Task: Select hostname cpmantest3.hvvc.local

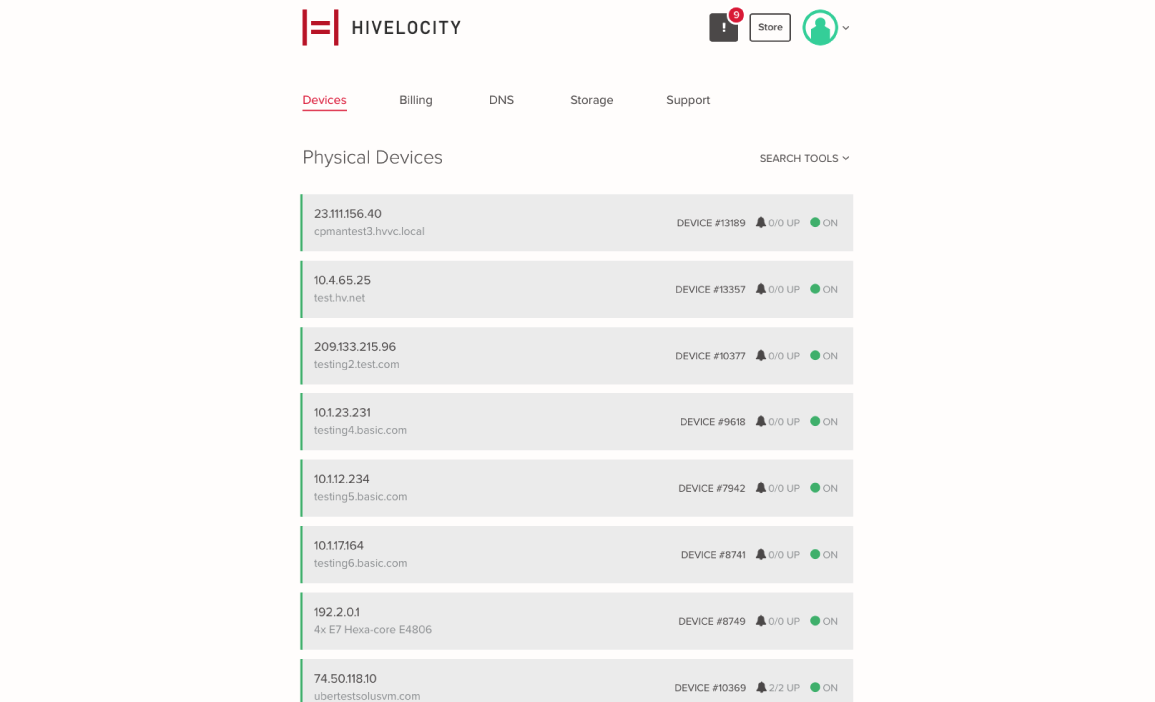Action: tap(369, 231)
